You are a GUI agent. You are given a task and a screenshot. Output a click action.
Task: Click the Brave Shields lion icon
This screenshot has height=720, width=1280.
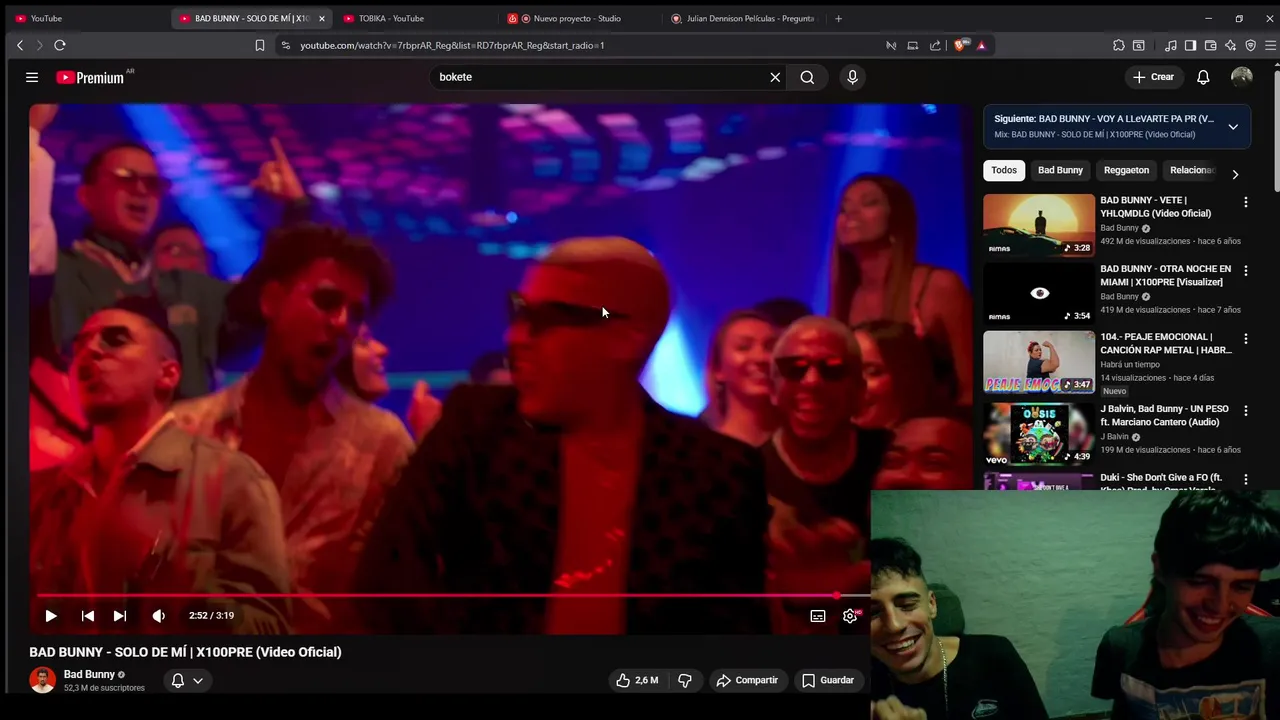click(961, 45)
